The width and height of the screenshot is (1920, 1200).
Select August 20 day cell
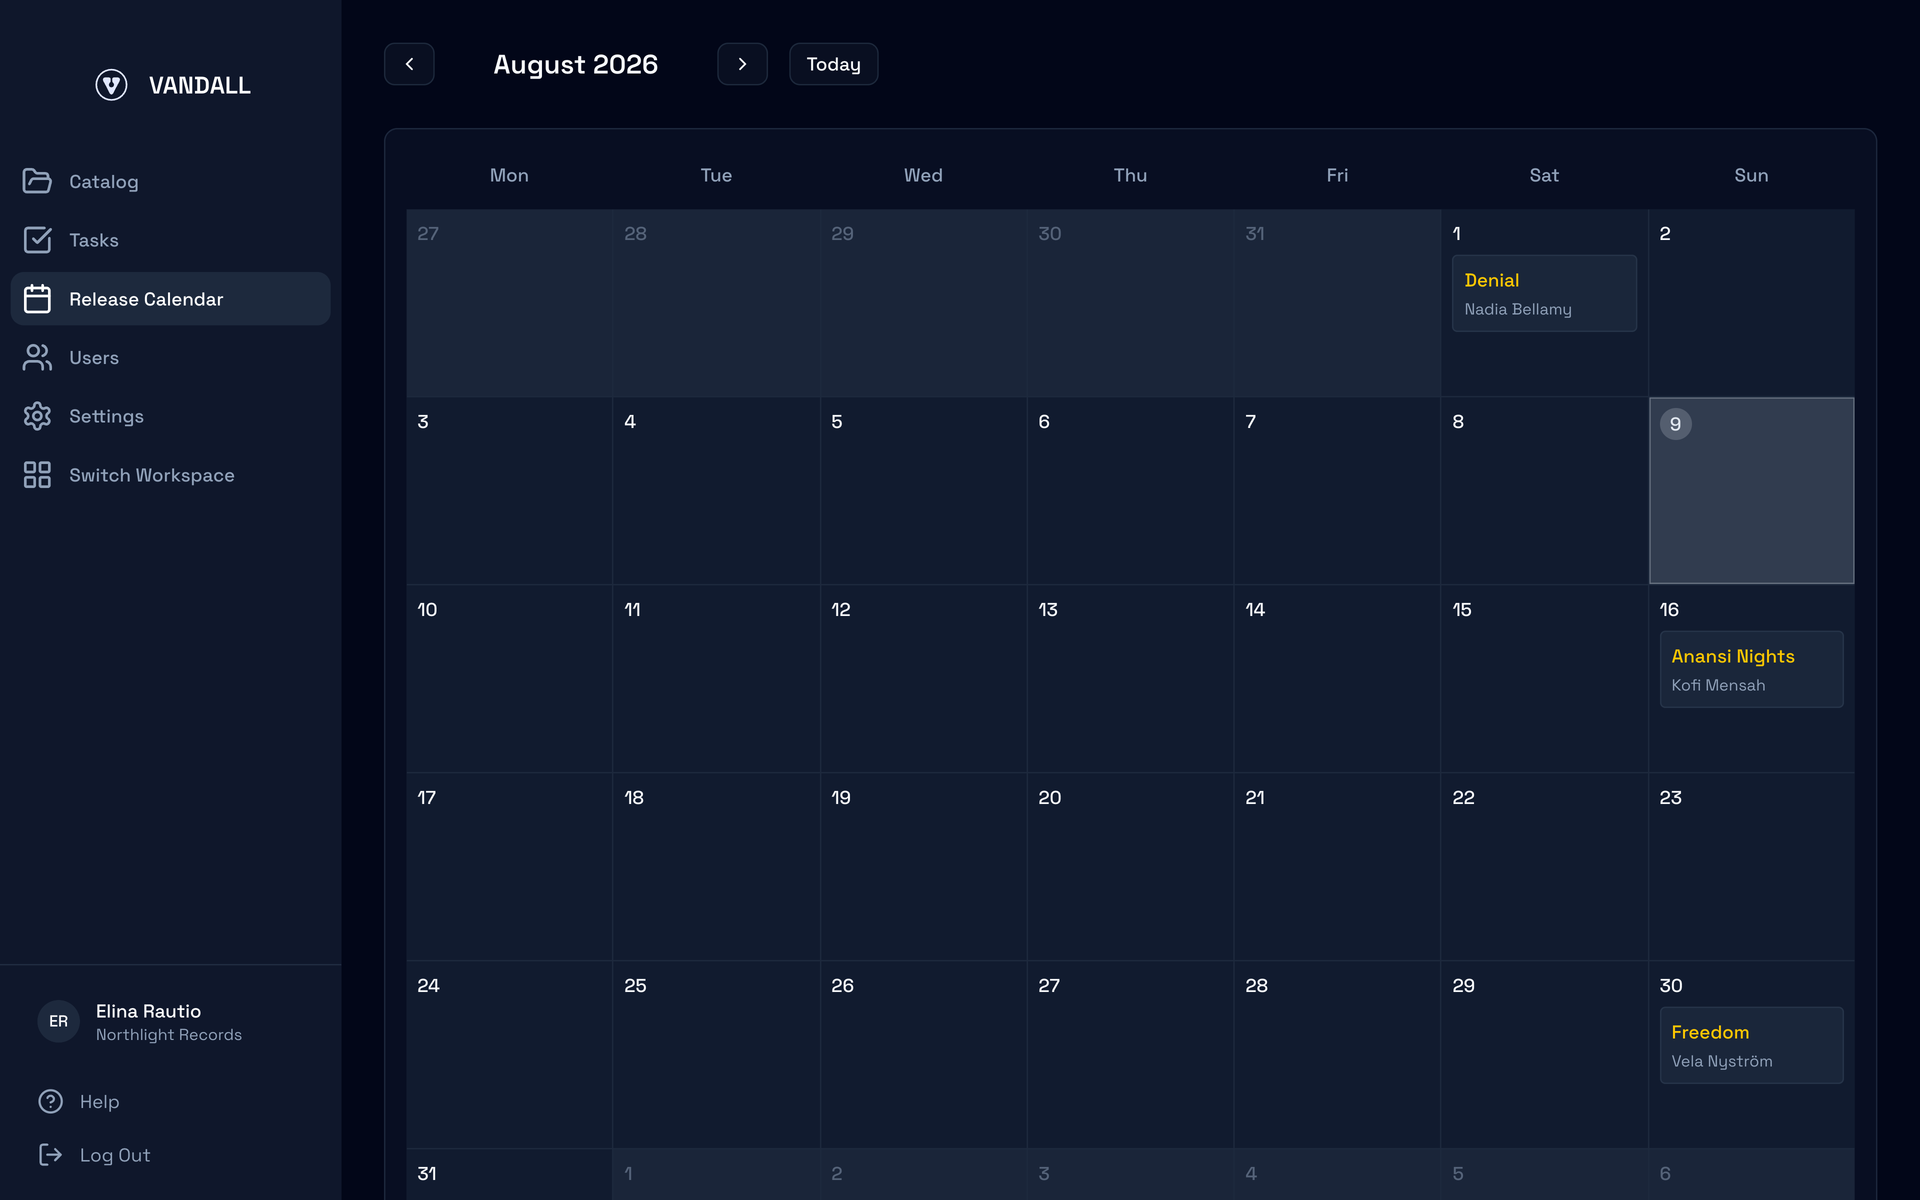1130,866
